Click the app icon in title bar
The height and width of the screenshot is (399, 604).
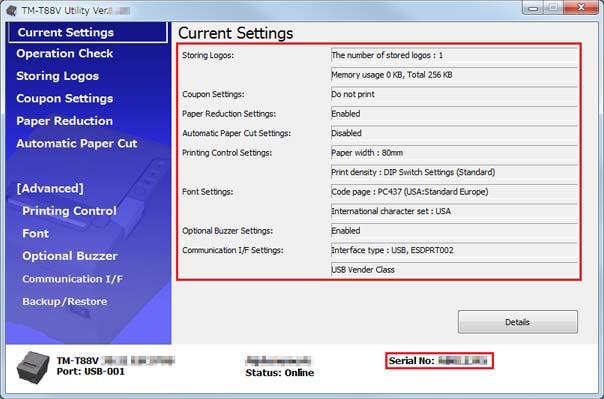pos(12,10)
